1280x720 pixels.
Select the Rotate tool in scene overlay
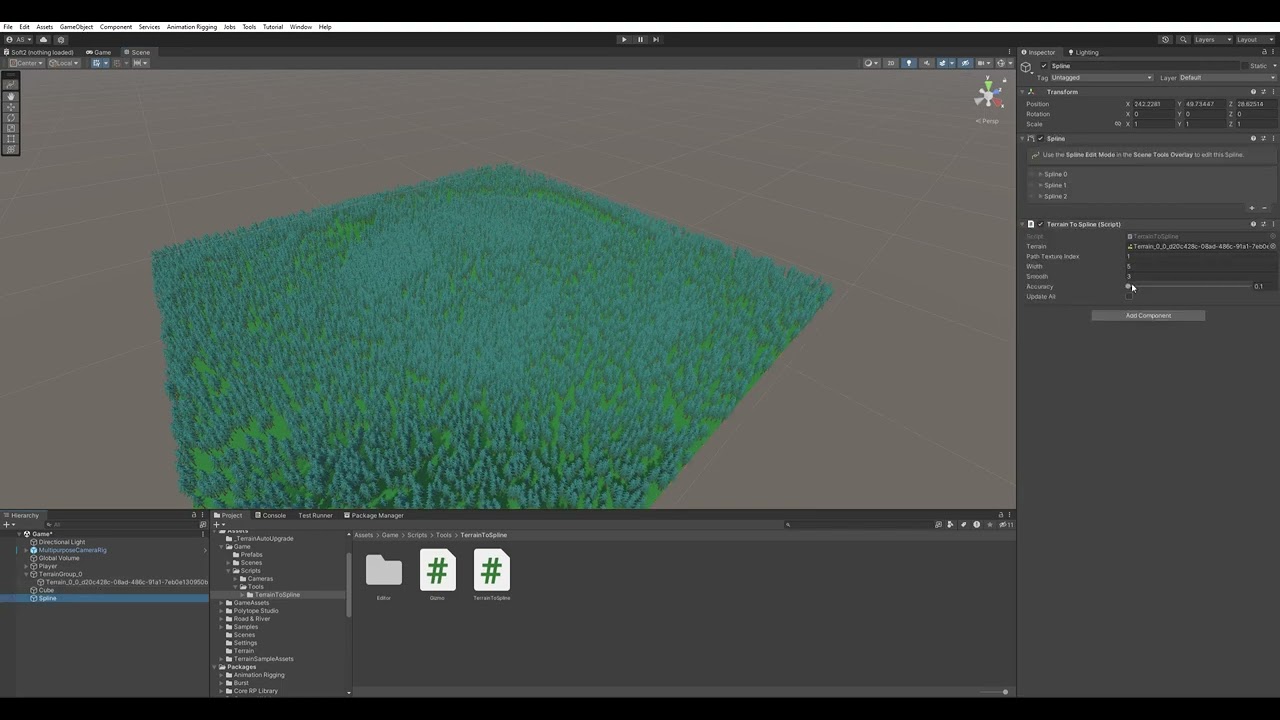11,118
